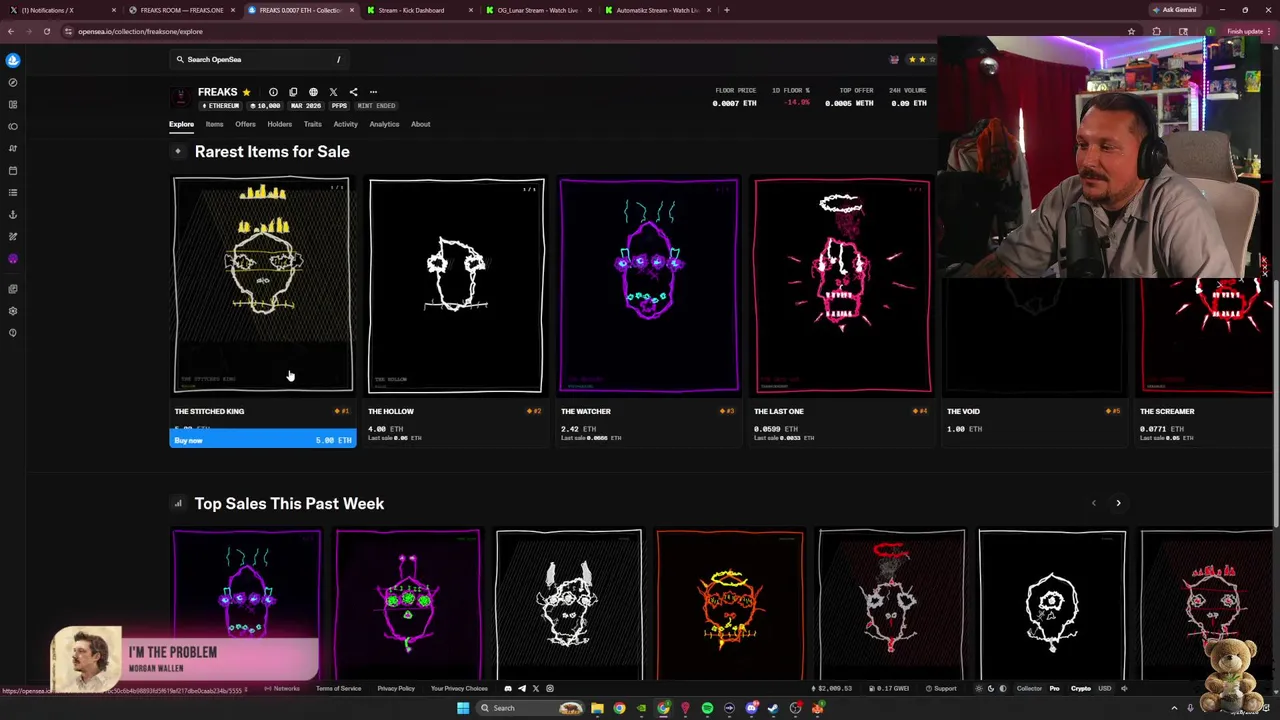
Task: Switch to Collector mode in footer
Action: (x=1029, y=688)
